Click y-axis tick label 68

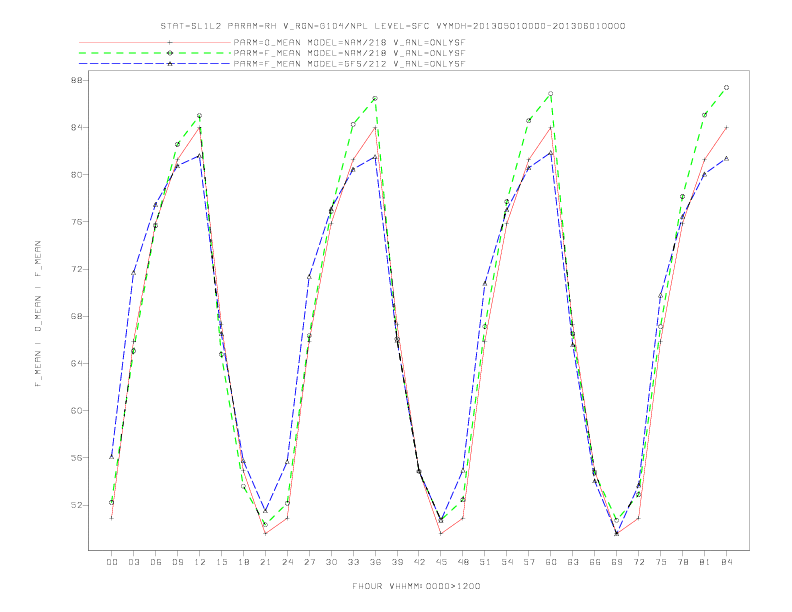click(x=78, y=317)
